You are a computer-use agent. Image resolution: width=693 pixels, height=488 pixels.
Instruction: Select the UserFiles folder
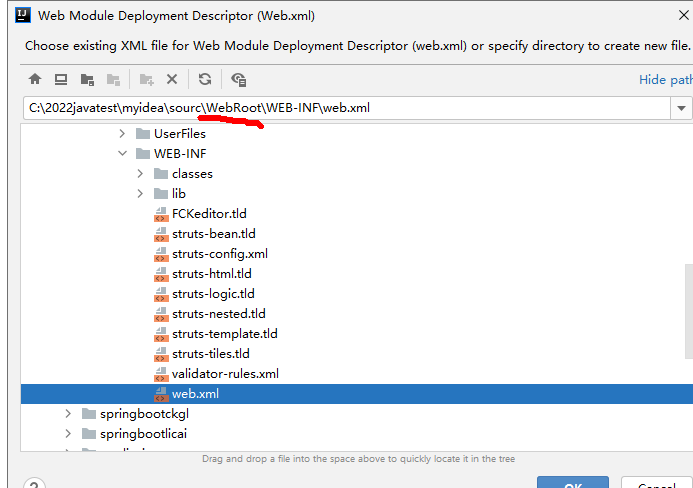179,133
